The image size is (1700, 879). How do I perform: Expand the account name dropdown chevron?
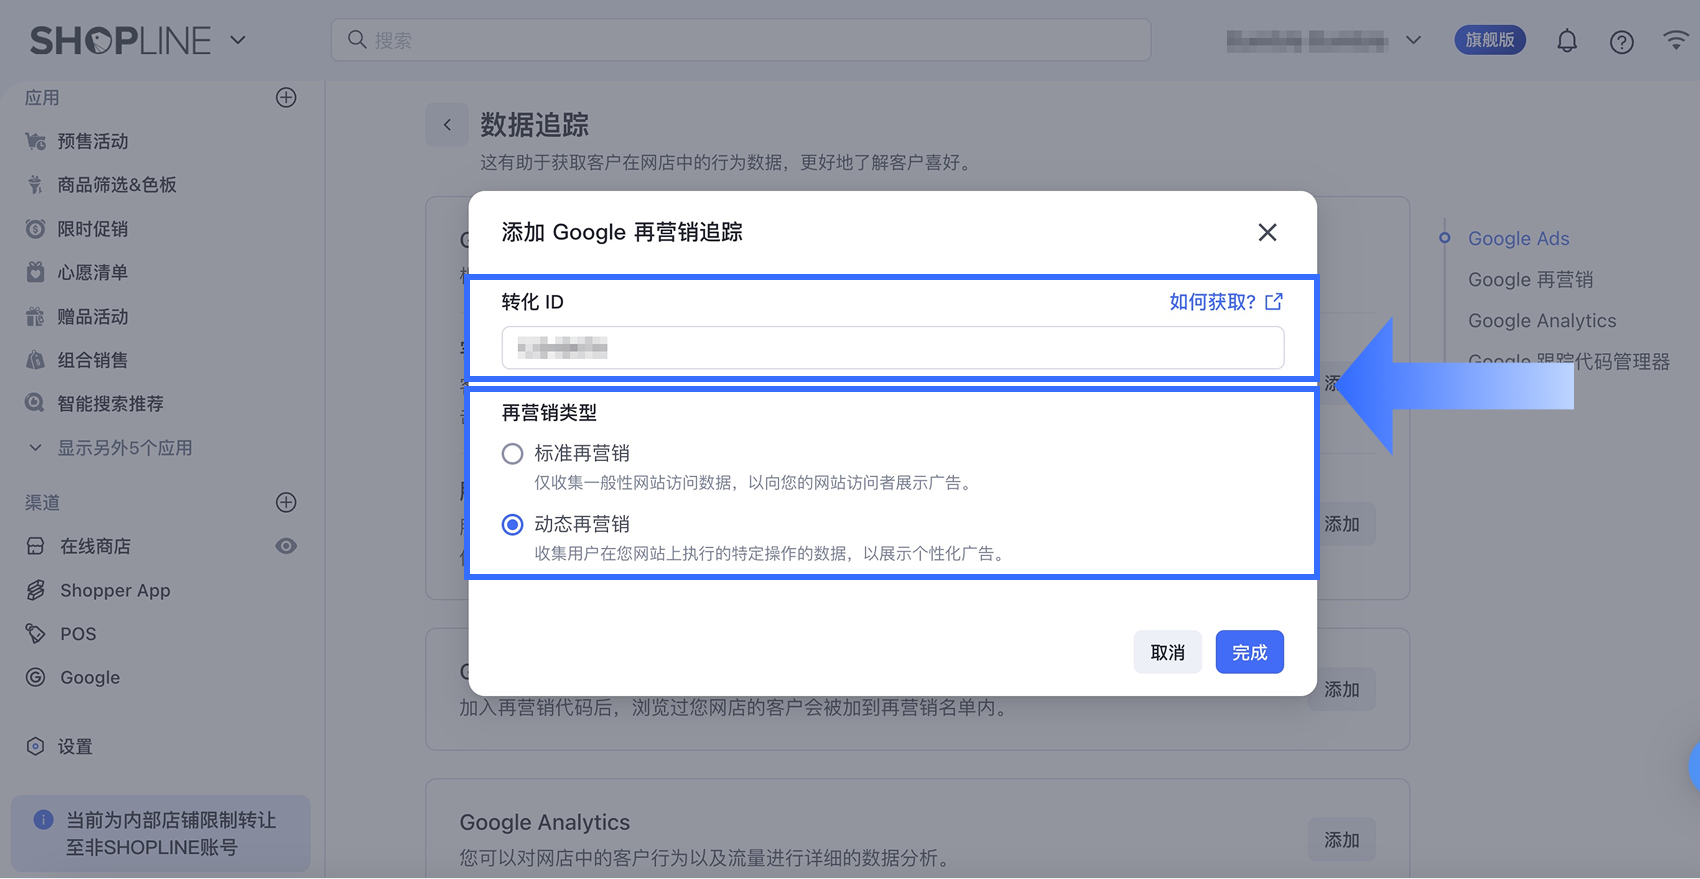pos(1413,40)
